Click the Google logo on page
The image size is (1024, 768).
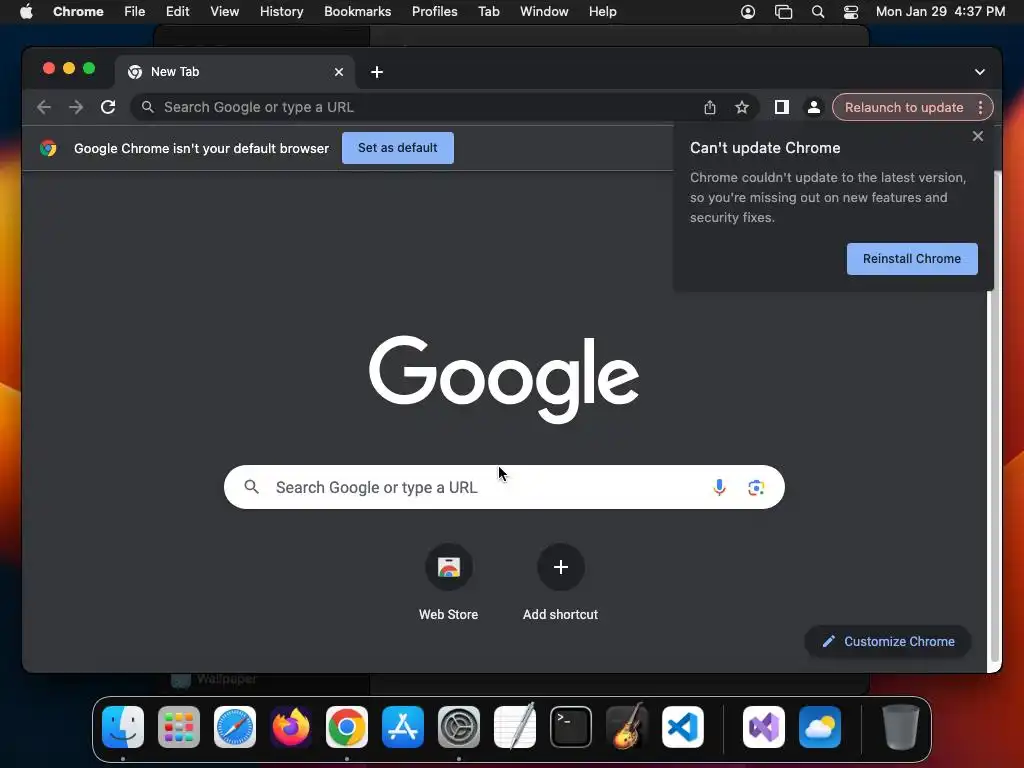tap(504, 378)
